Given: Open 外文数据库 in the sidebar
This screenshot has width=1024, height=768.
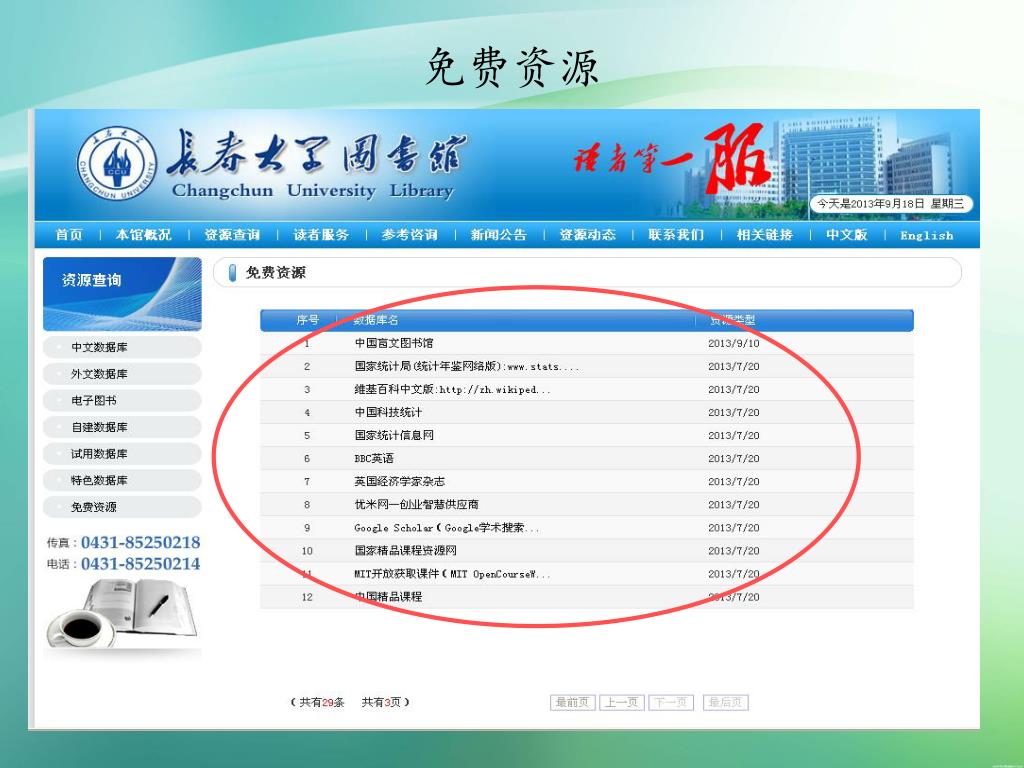Looking at the screenshot, I should pyautogui.click(x=122, y=374).
